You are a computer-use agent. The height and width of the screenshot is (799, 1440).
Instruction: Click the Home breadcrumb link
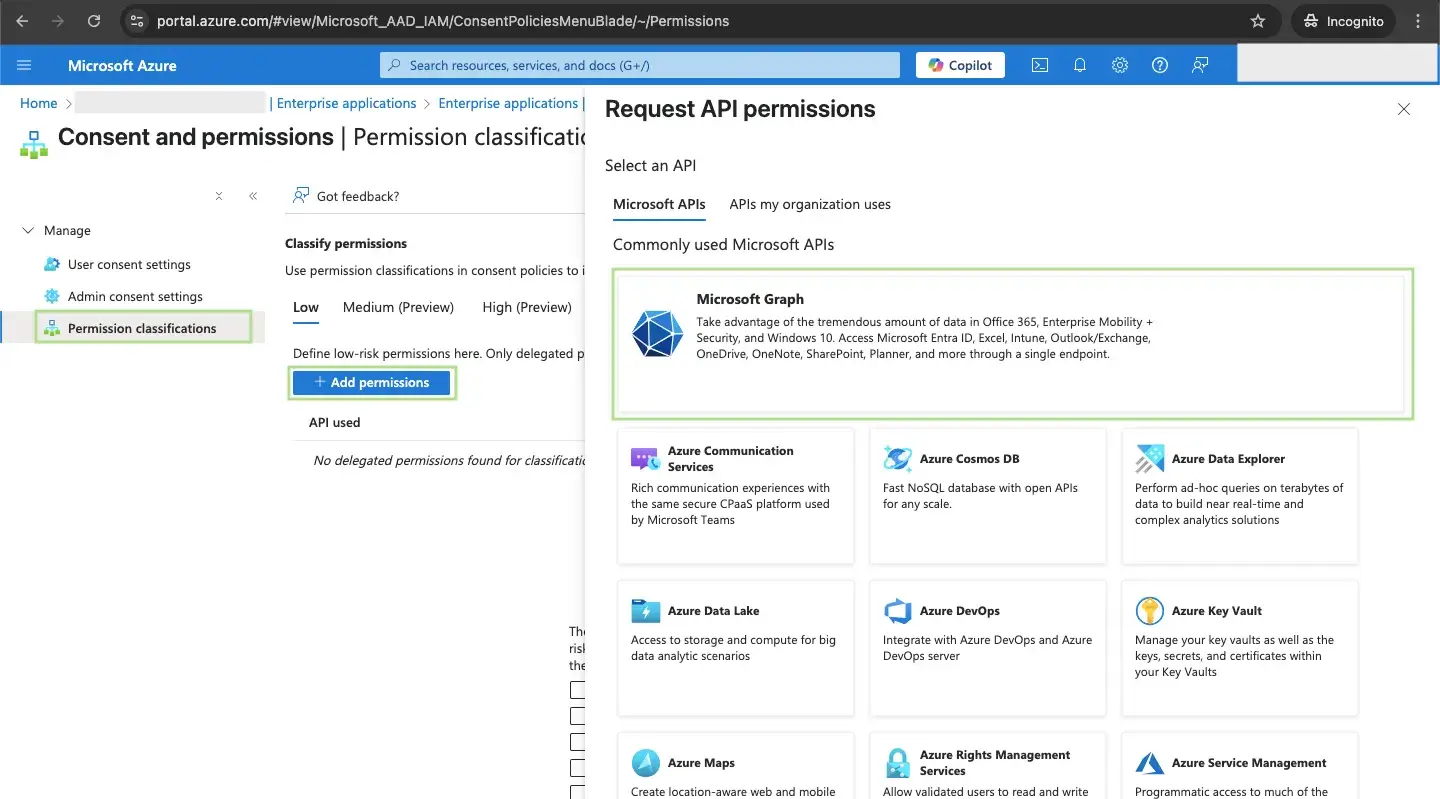39,103
